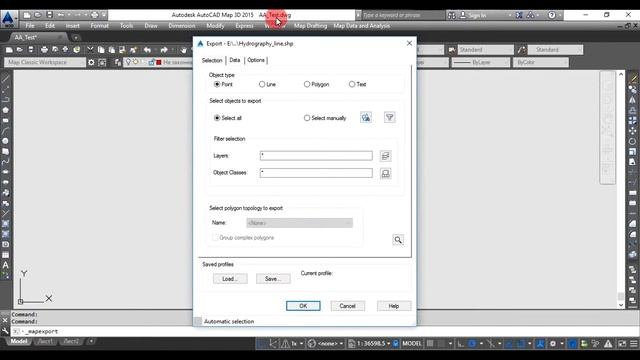Click the Load... profile button
The height and width of the screenshot is (360, 640).
coord(230,279)
